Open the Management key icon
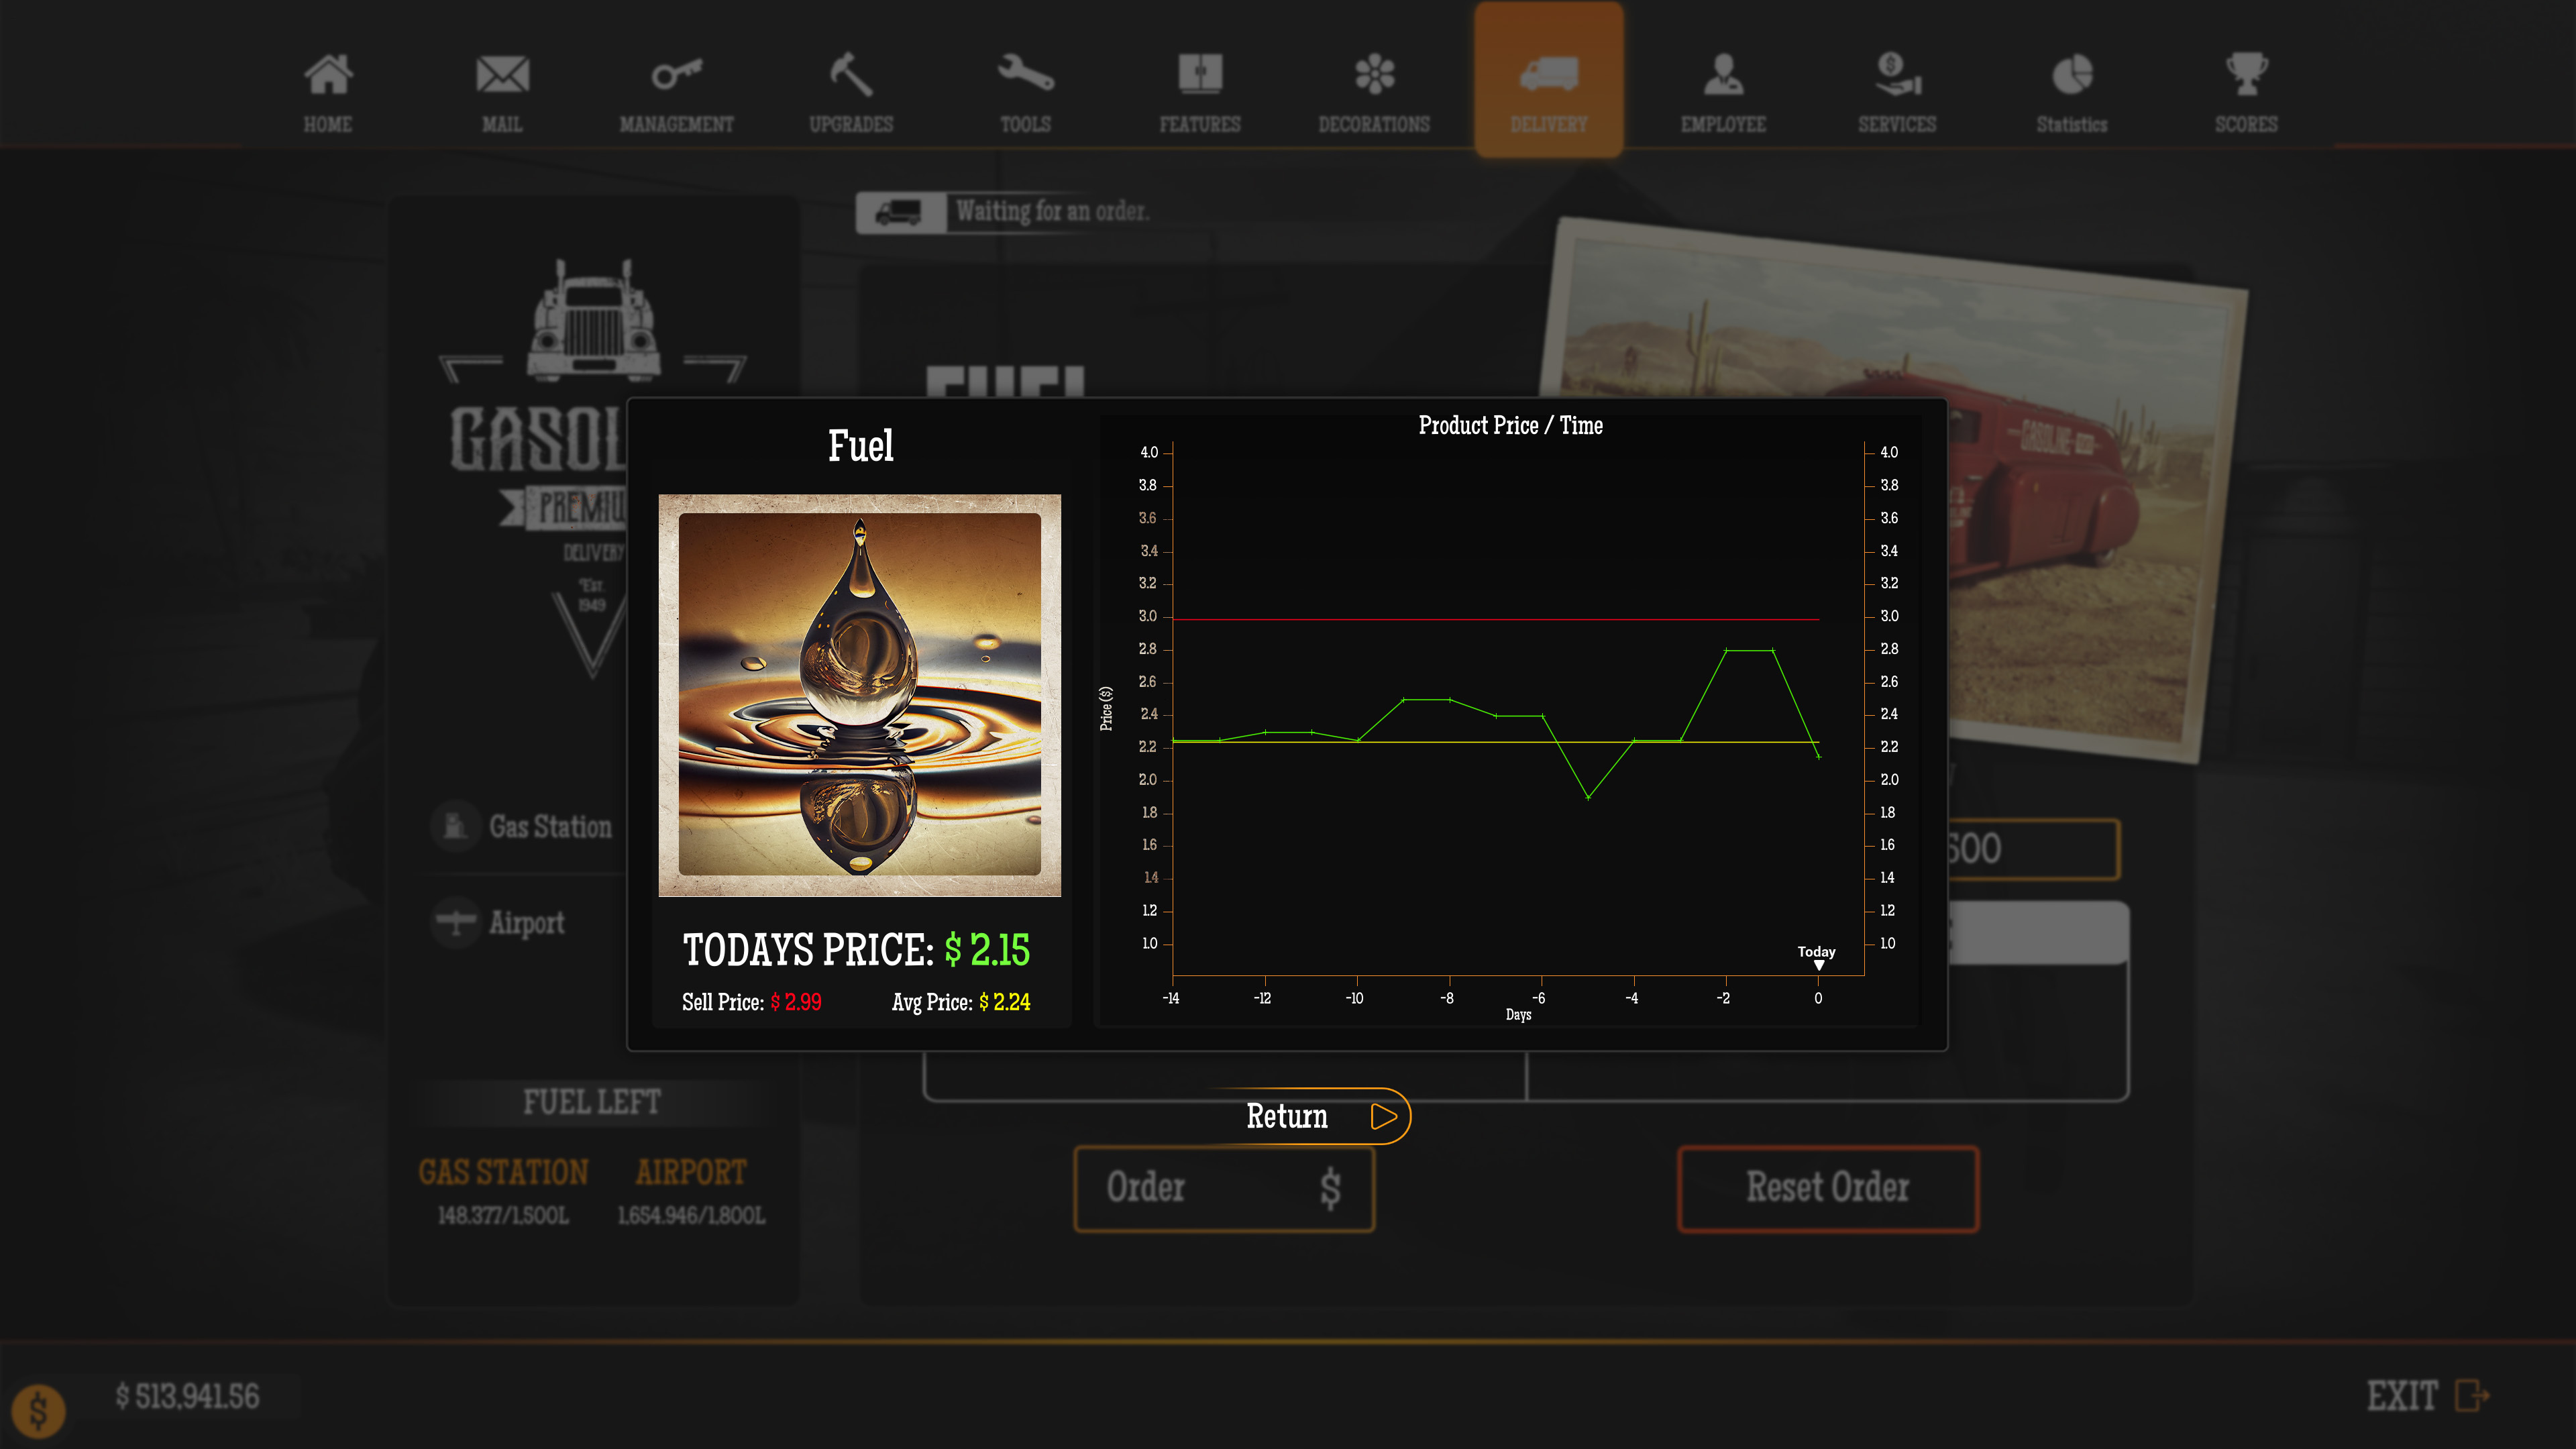2576x1449 pixels. (x=677, y=75)
